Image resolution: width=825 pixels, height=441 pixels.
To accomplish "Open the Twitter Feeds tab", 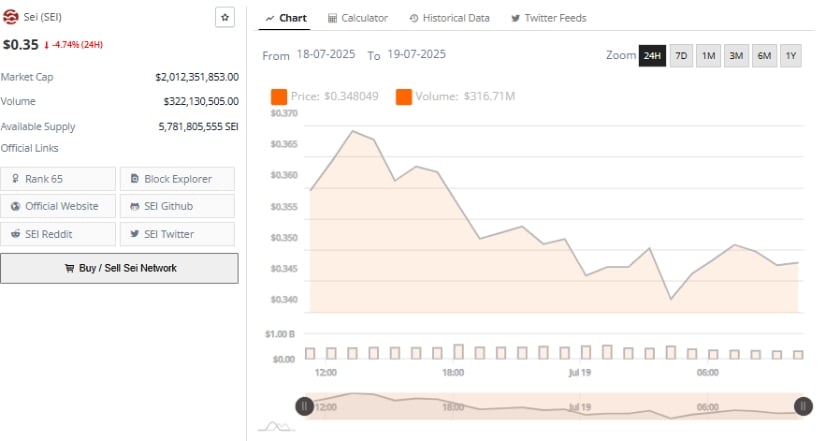I will 548,18.
